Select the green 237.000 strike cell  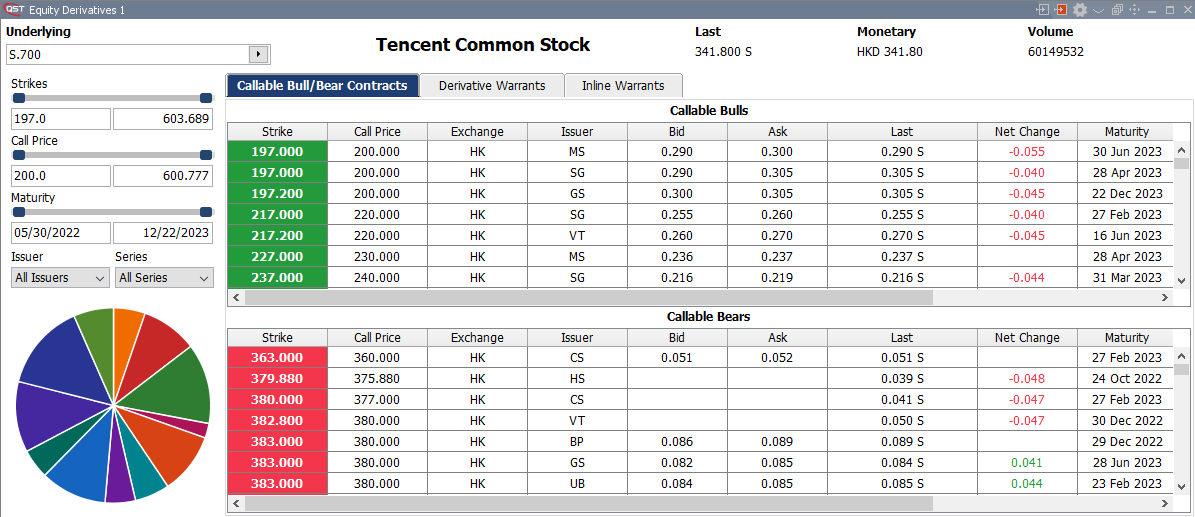(277, 278)
